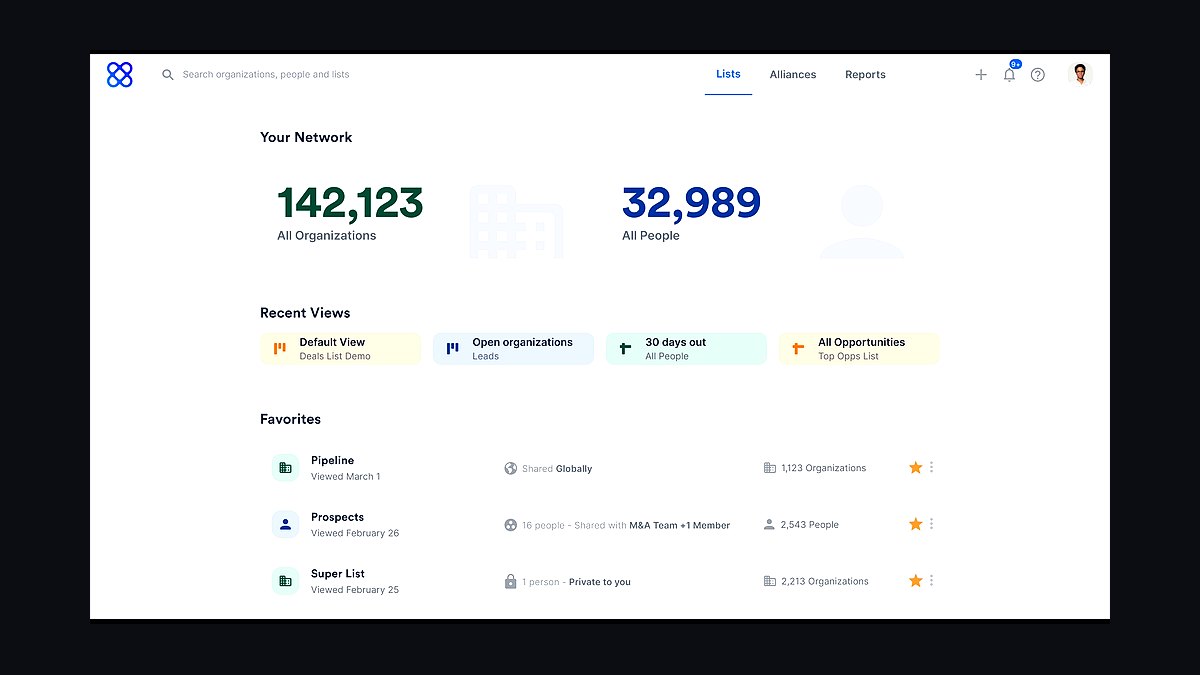Screen dimensions: 1200x675
Task: Click the group sharing icon in Prospects row
Action: pos(511,525)
